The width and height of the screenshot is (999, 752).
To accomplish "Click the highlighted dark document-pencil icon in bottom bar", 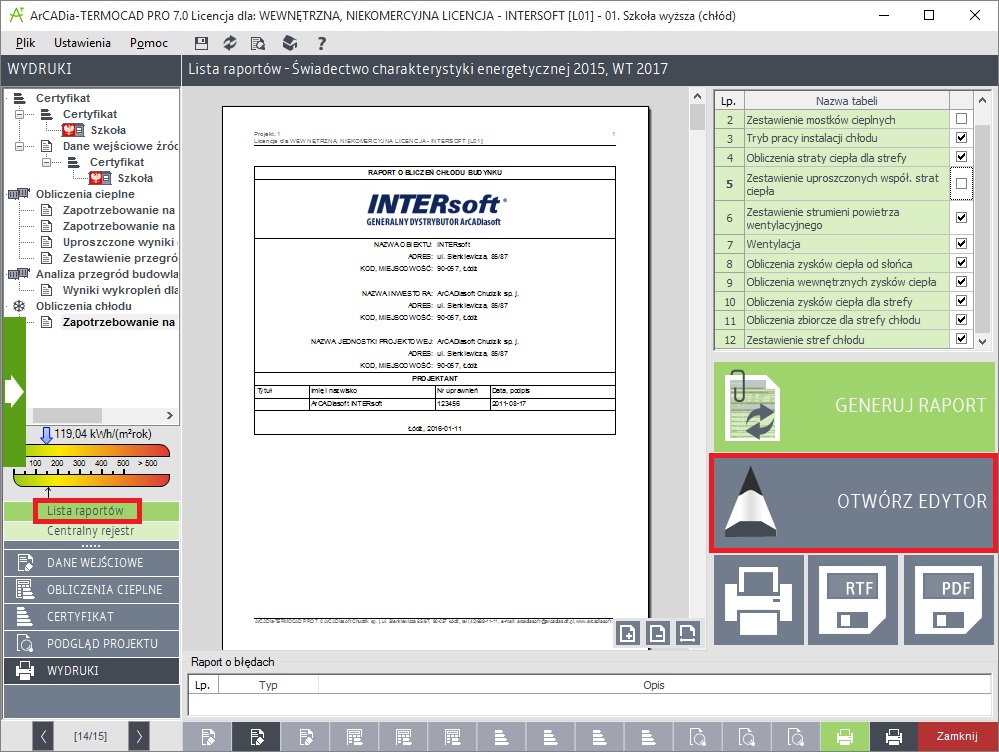I will 257,737.
